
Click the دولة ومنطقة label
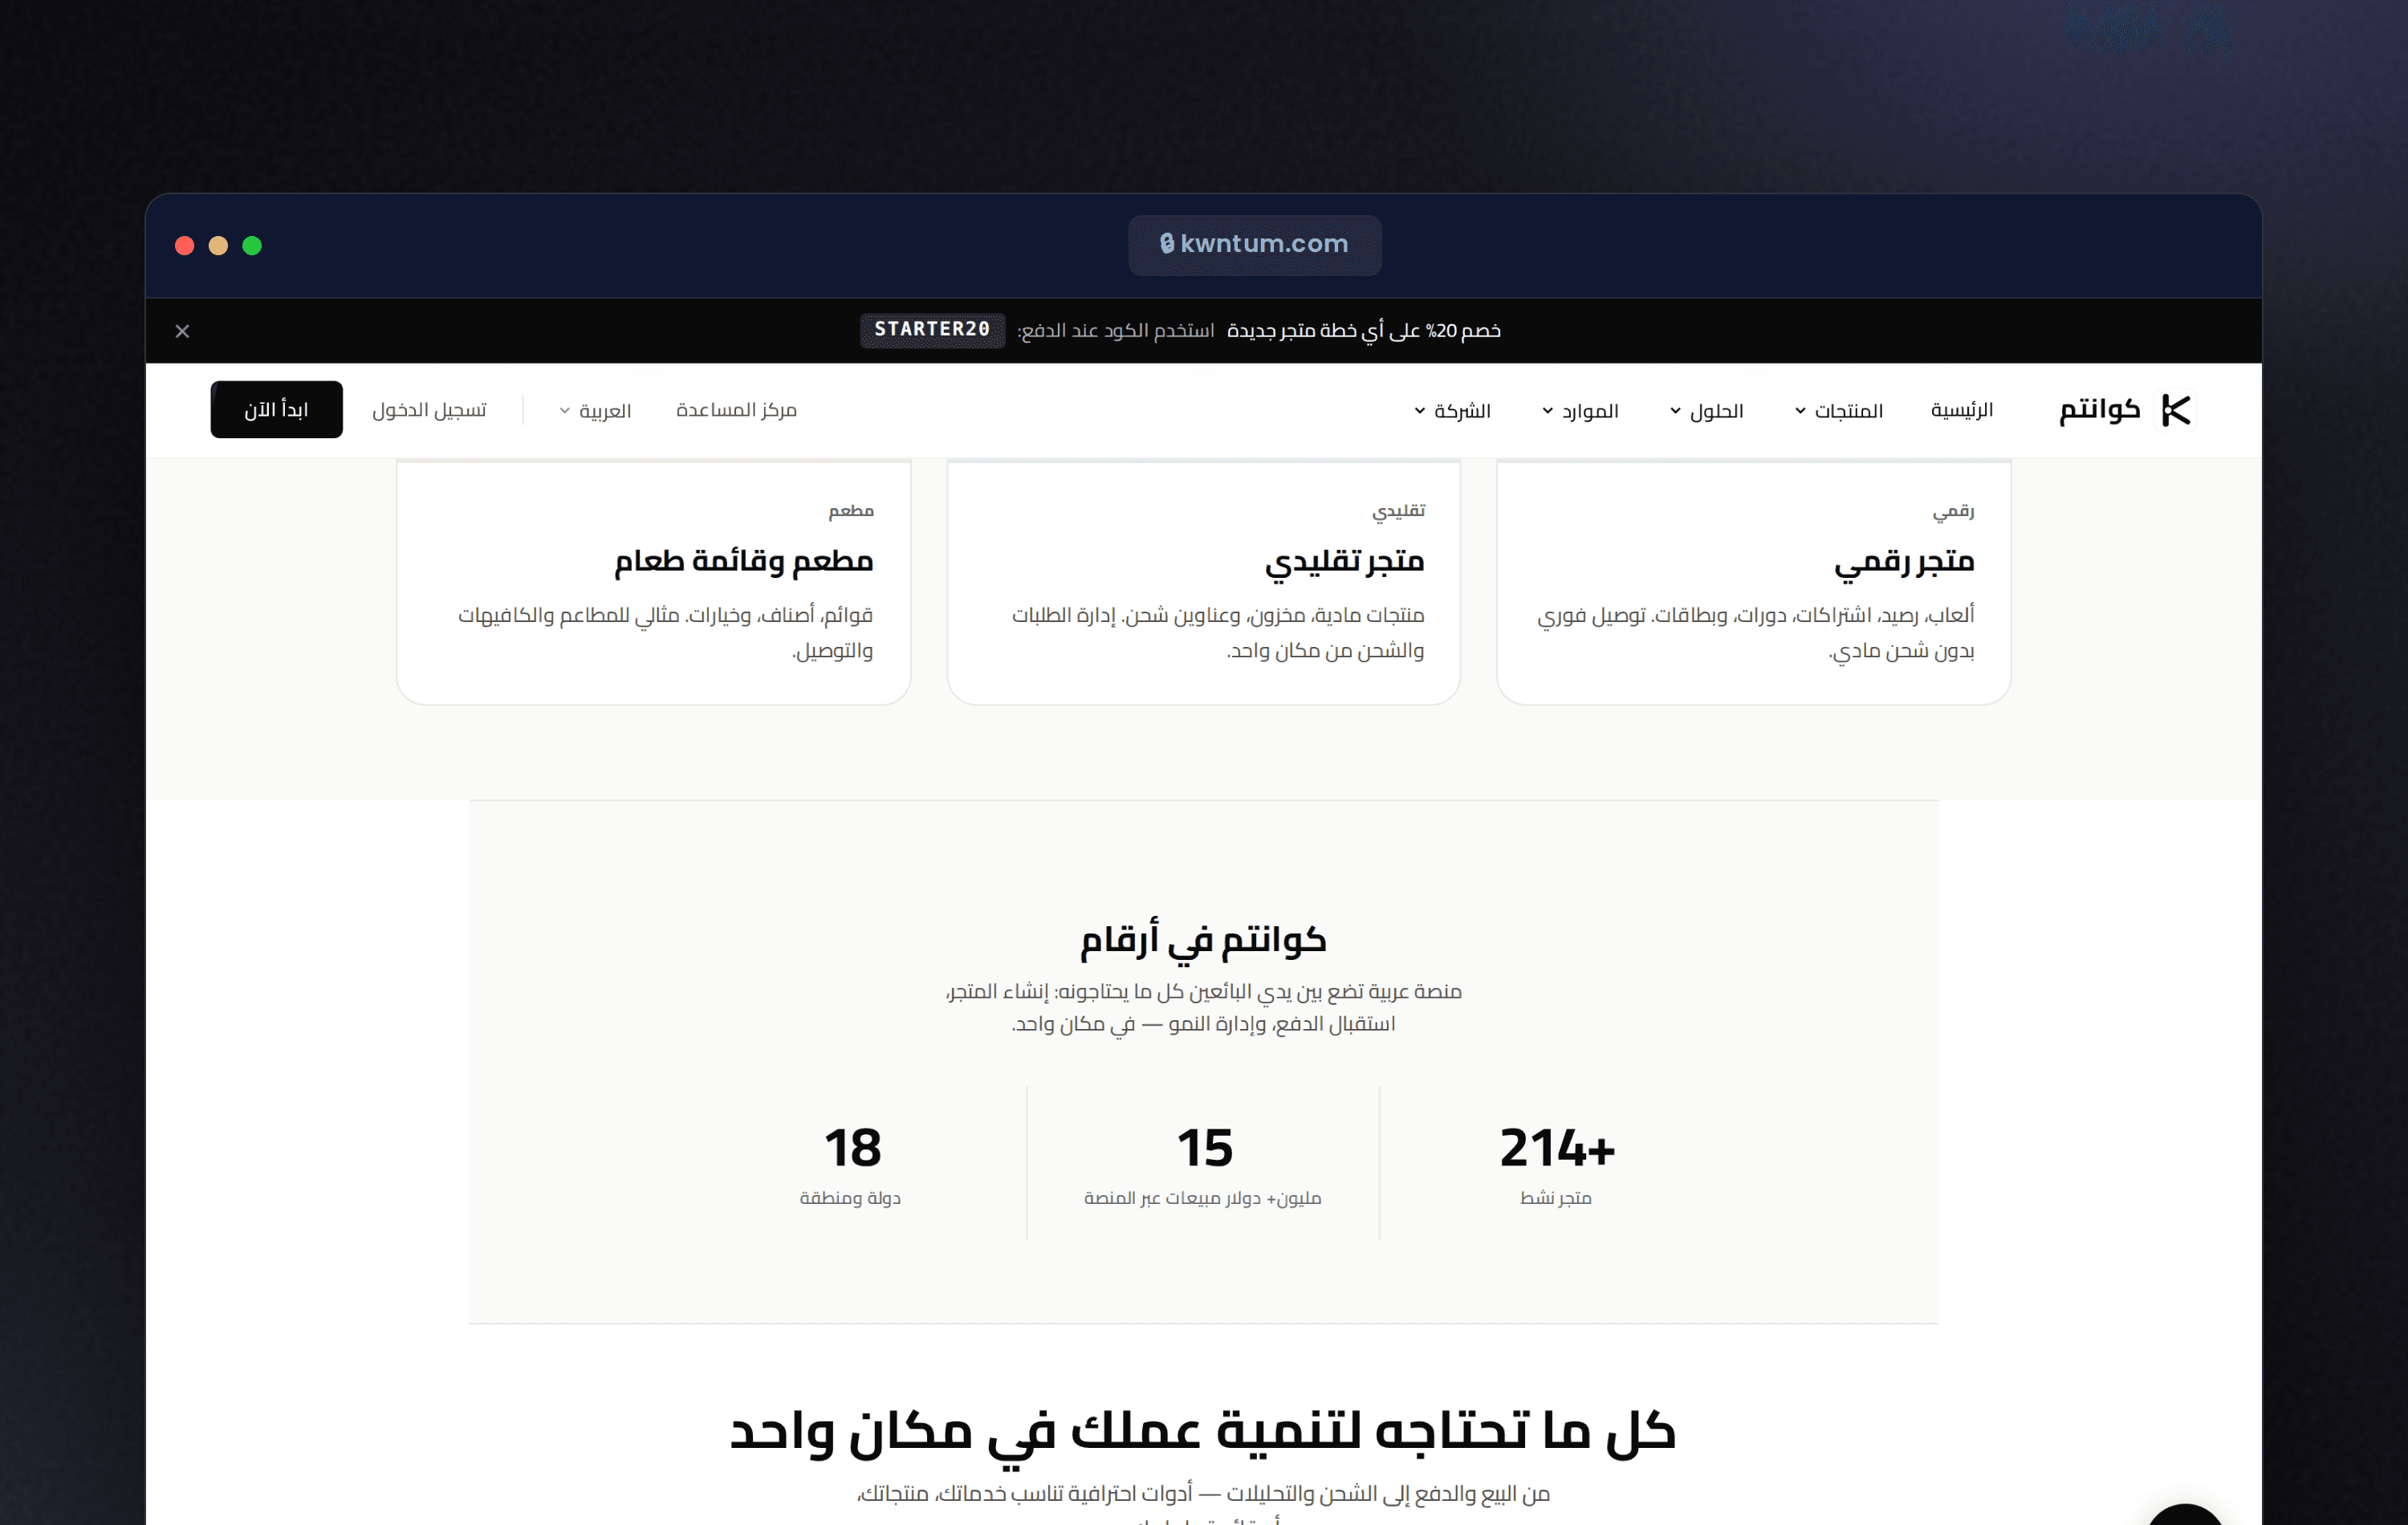[x=850, y=1198]
